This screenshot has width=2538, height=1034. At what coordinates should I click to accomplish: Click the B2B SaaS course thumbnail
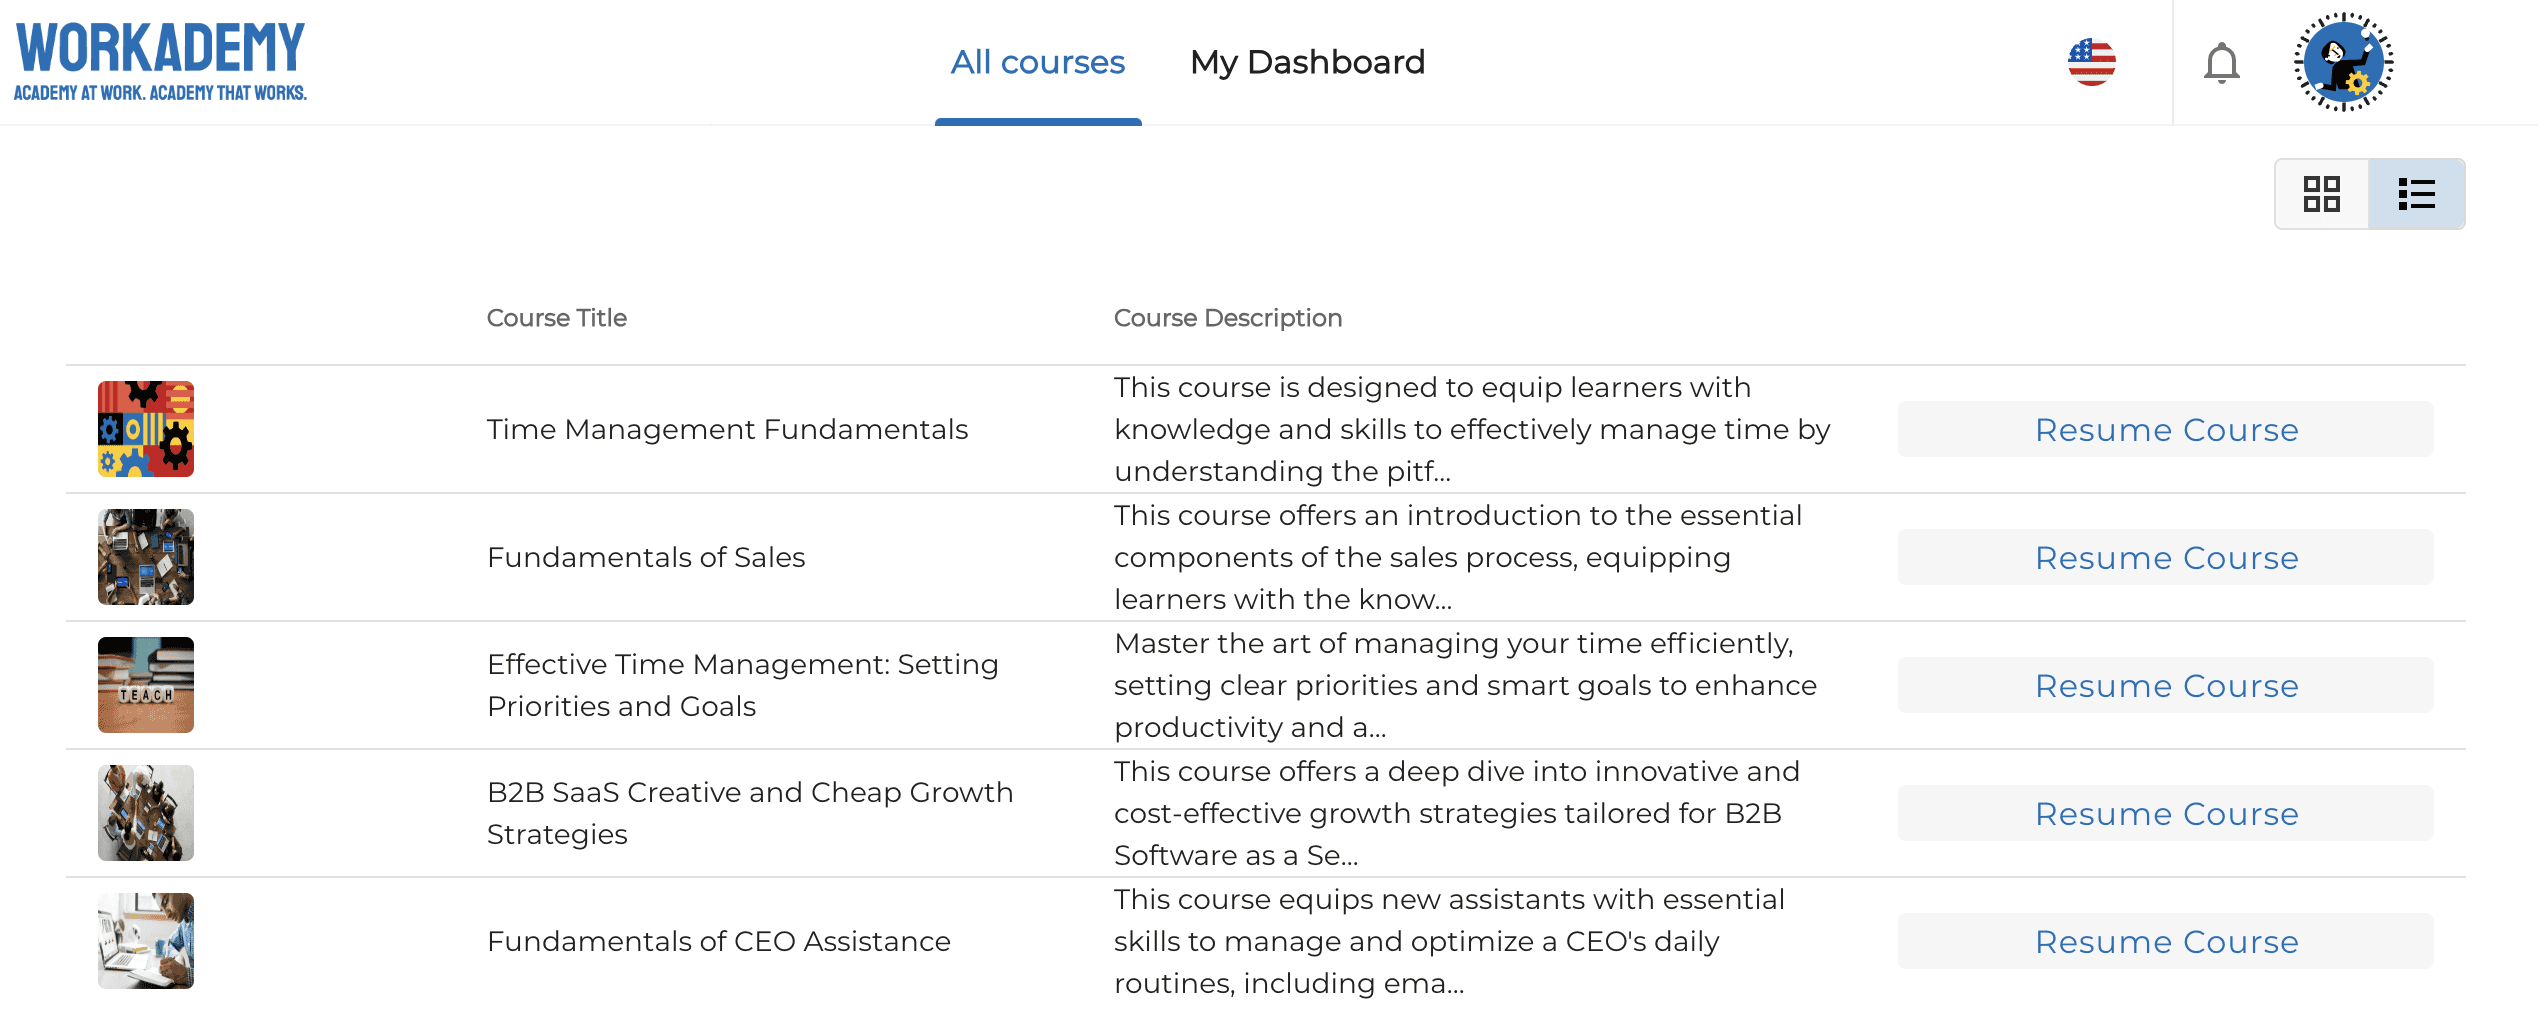(x=146, y=813)
